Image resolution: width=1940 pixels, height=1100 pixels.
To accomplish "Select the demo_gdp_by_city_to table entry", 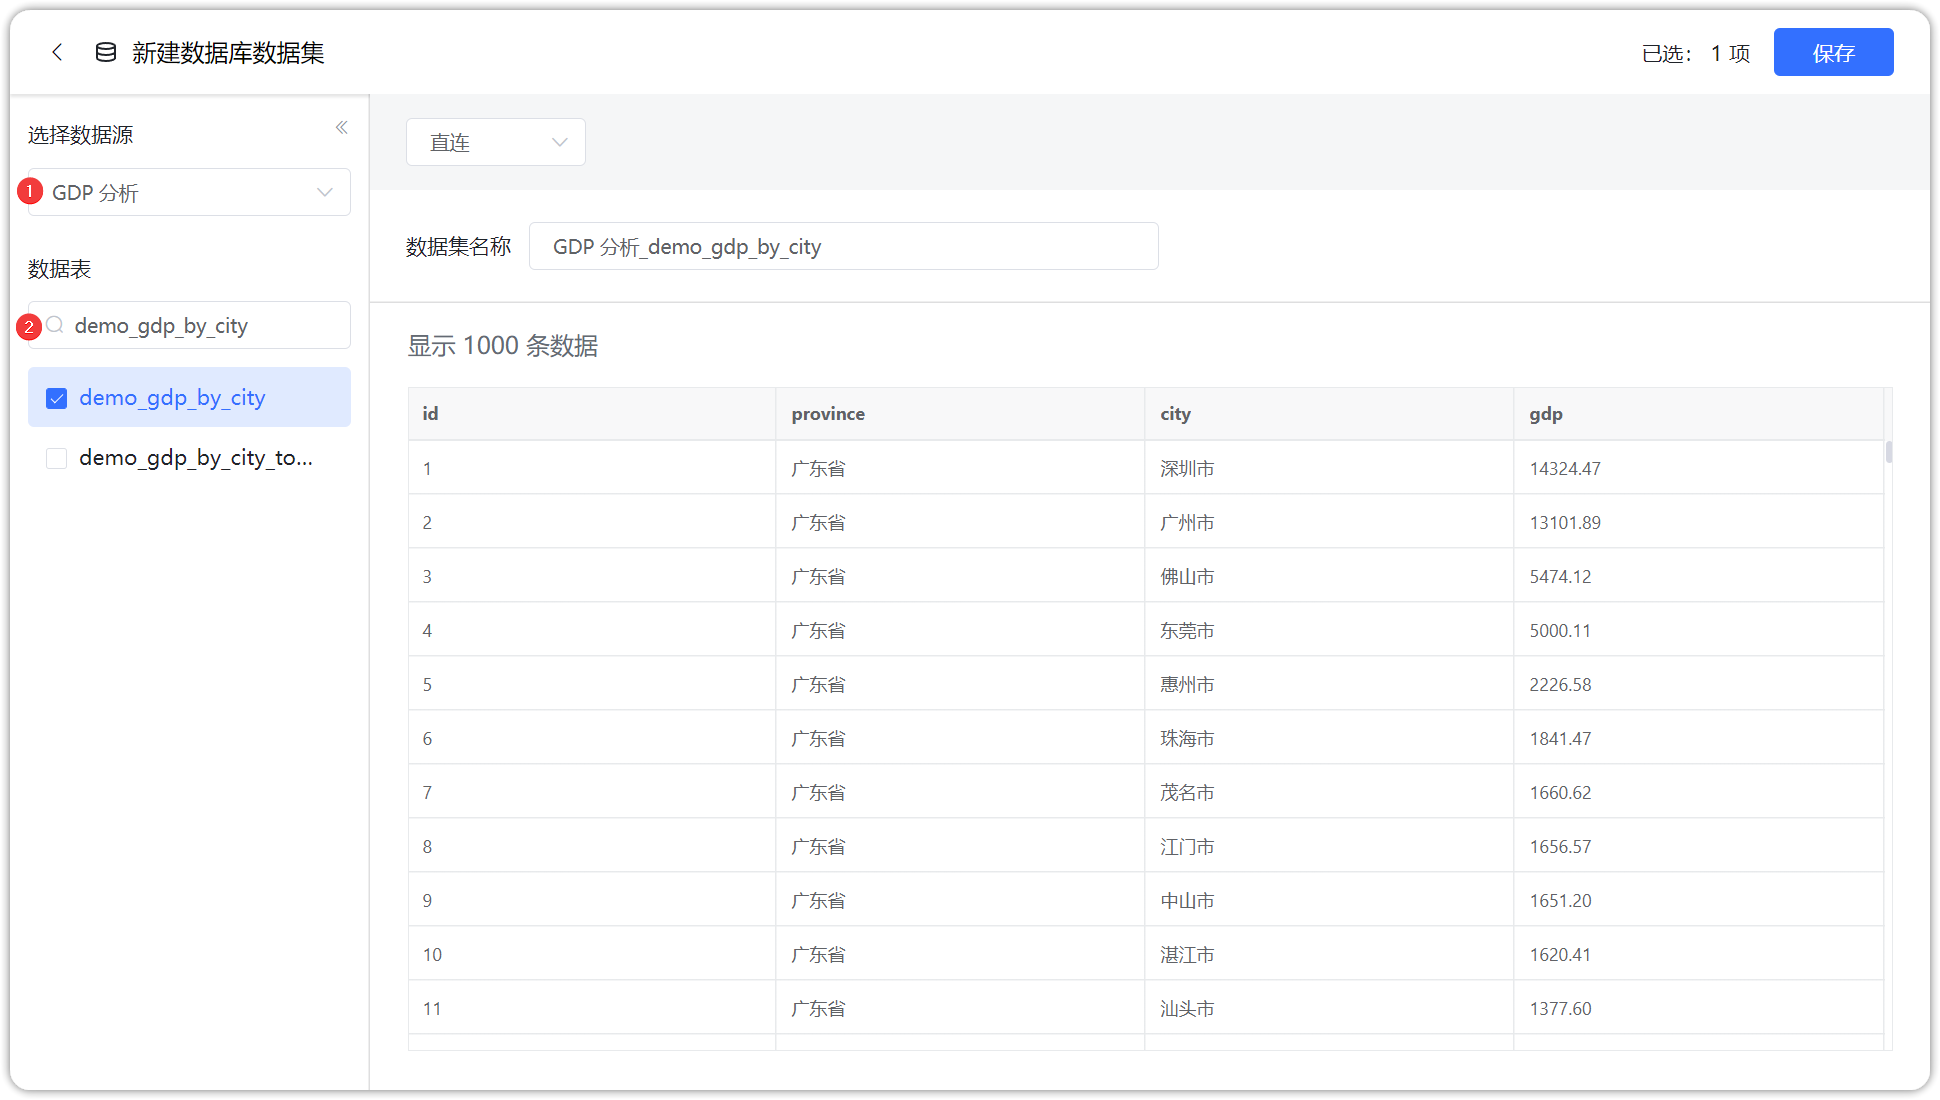I will click(x=195, y=458).
